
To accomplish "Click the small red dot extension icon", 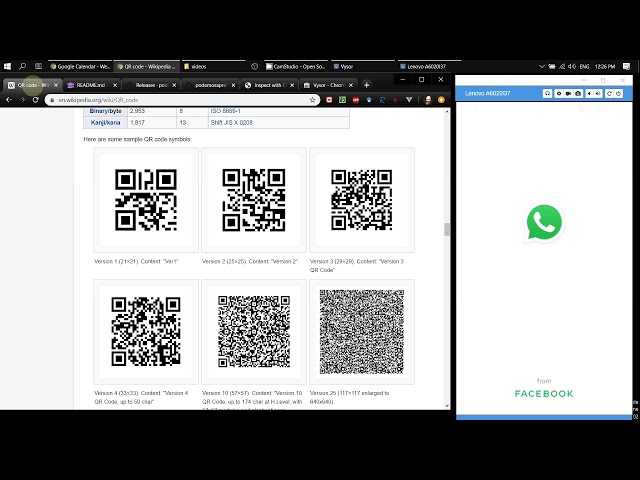I will coord(395,100).
